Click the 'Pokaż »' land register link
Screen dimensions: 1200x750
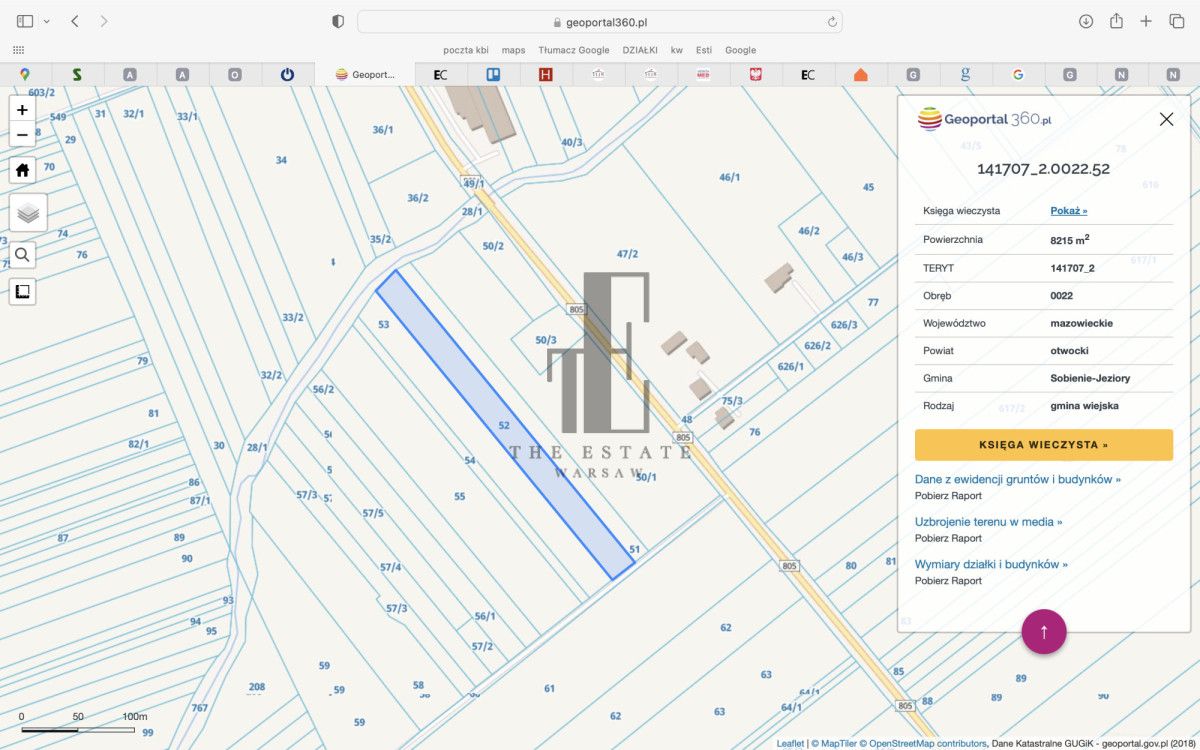point(1068,211)
